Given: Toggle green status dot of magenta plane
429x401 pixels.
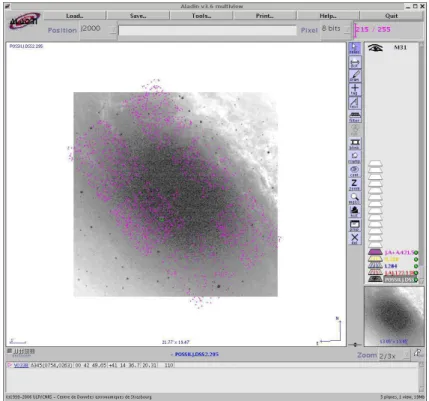Looking at the screenshot, I should tap(416, 253).
